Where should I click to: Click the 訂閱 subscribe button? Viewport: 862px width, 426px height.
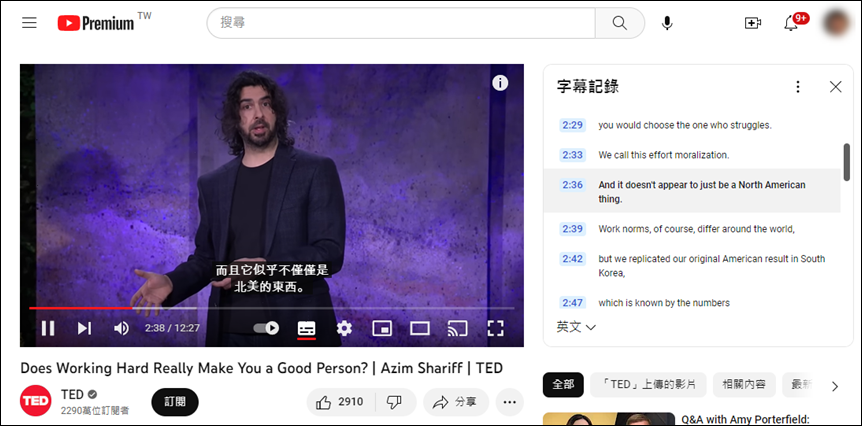175,402
